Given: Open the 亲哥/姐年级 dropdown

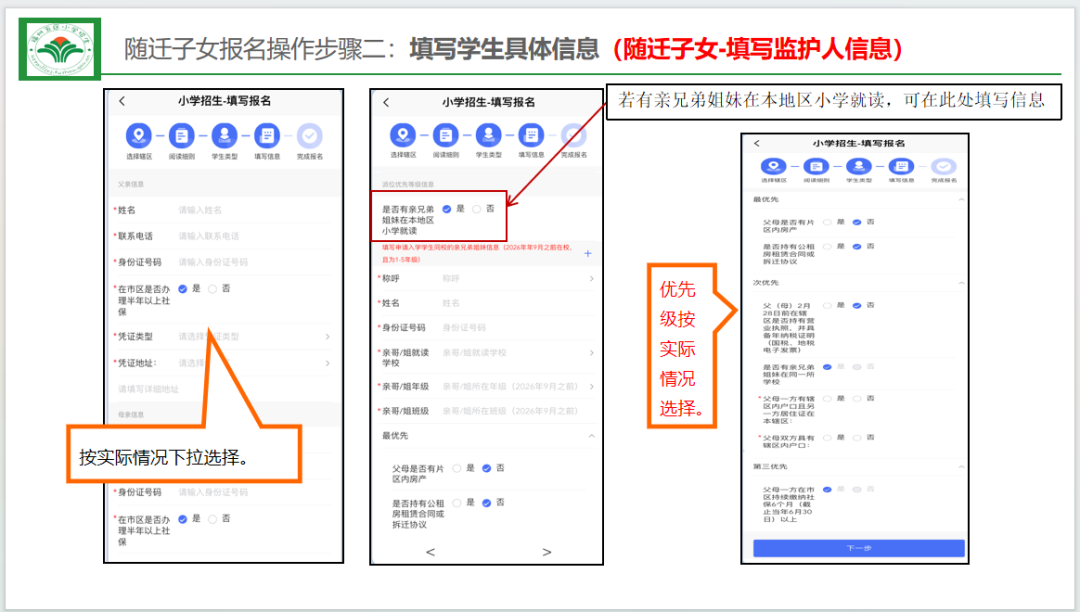Looking at the screenshot, I should [x=486, y=386].
